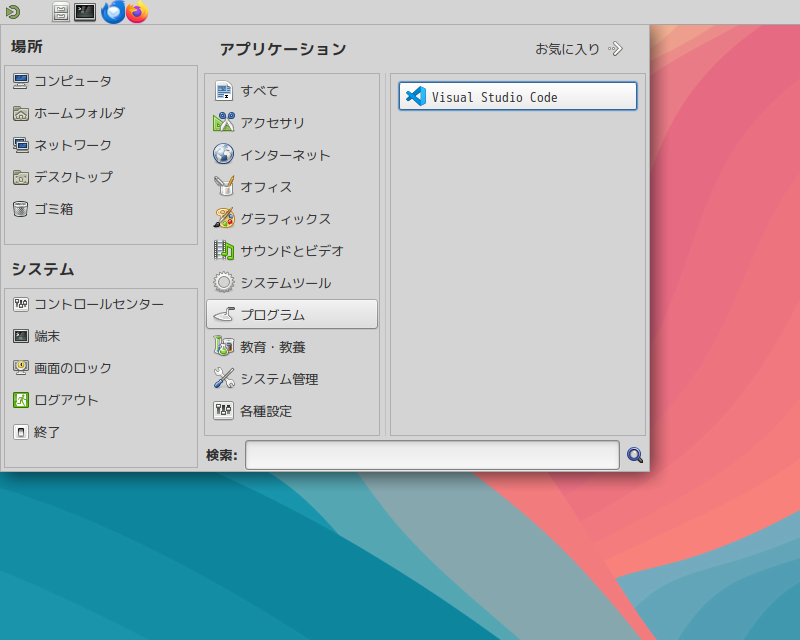Click the オフィス pencil cup icon
The height and width of the screenshot is (640, 800).
(x=223, y=186)
